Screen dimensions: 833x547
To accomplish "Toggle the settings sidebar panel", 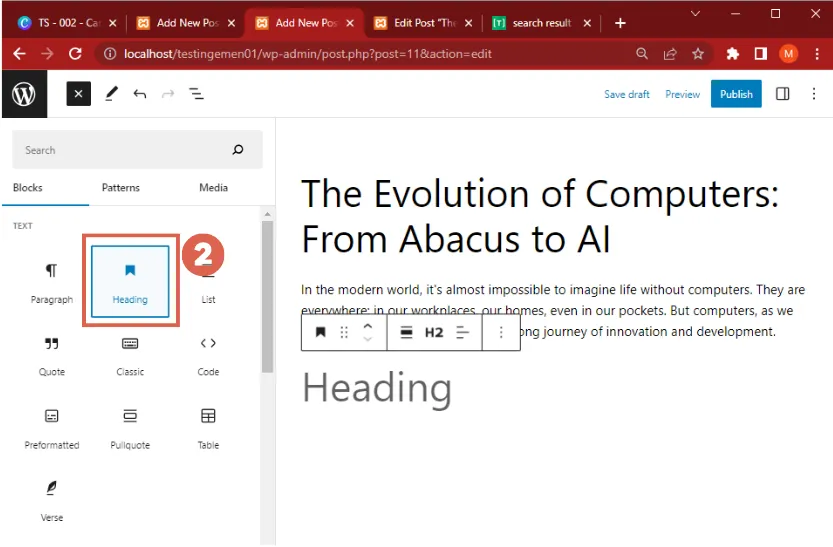I will point(783,94).
